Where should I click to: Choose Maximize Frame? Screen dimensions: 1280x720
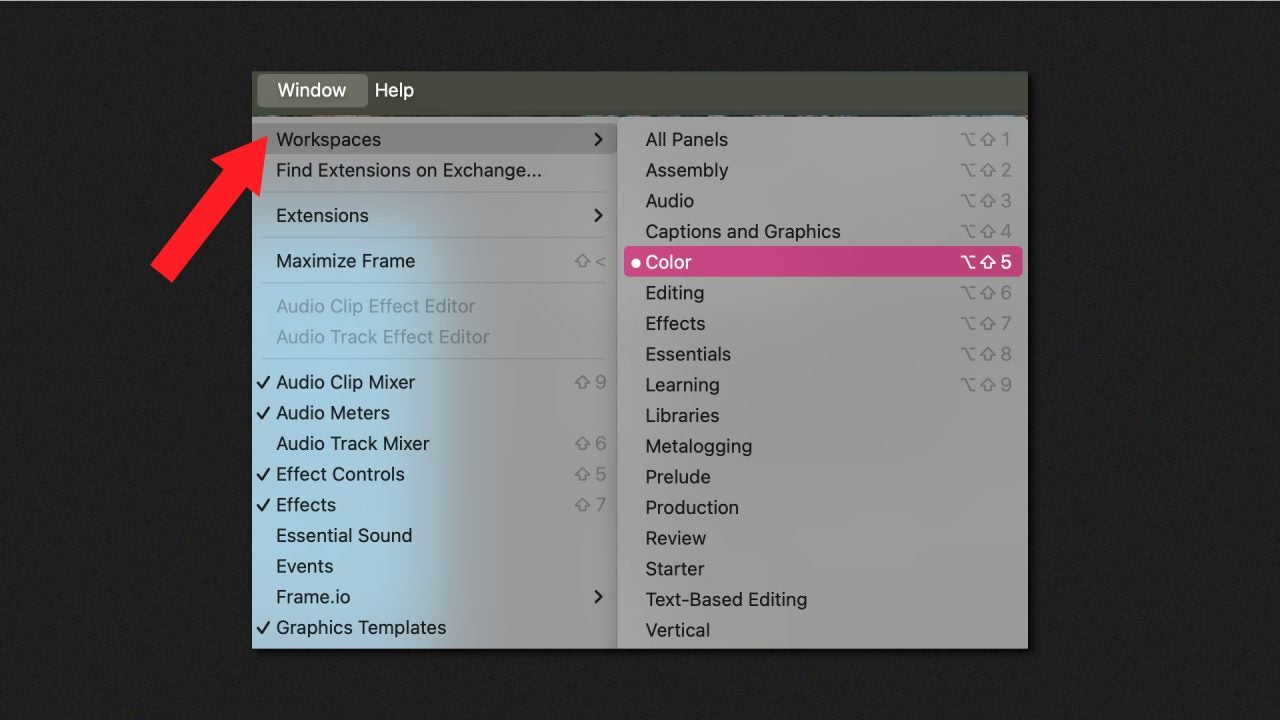345,261
